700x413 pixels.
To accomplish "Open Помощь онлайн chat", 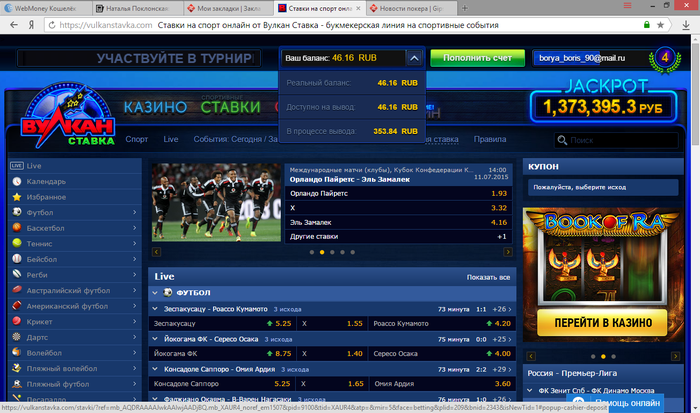I will click(x=615, y=403).
